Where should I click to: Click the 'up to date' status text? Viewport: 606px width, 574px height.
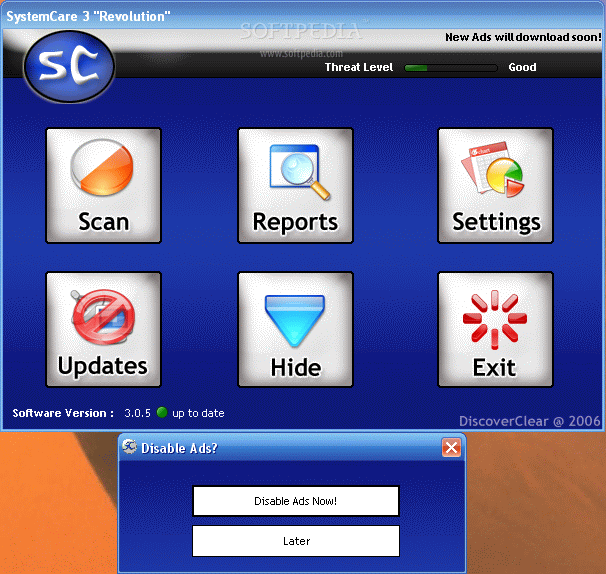coord(198,413)
